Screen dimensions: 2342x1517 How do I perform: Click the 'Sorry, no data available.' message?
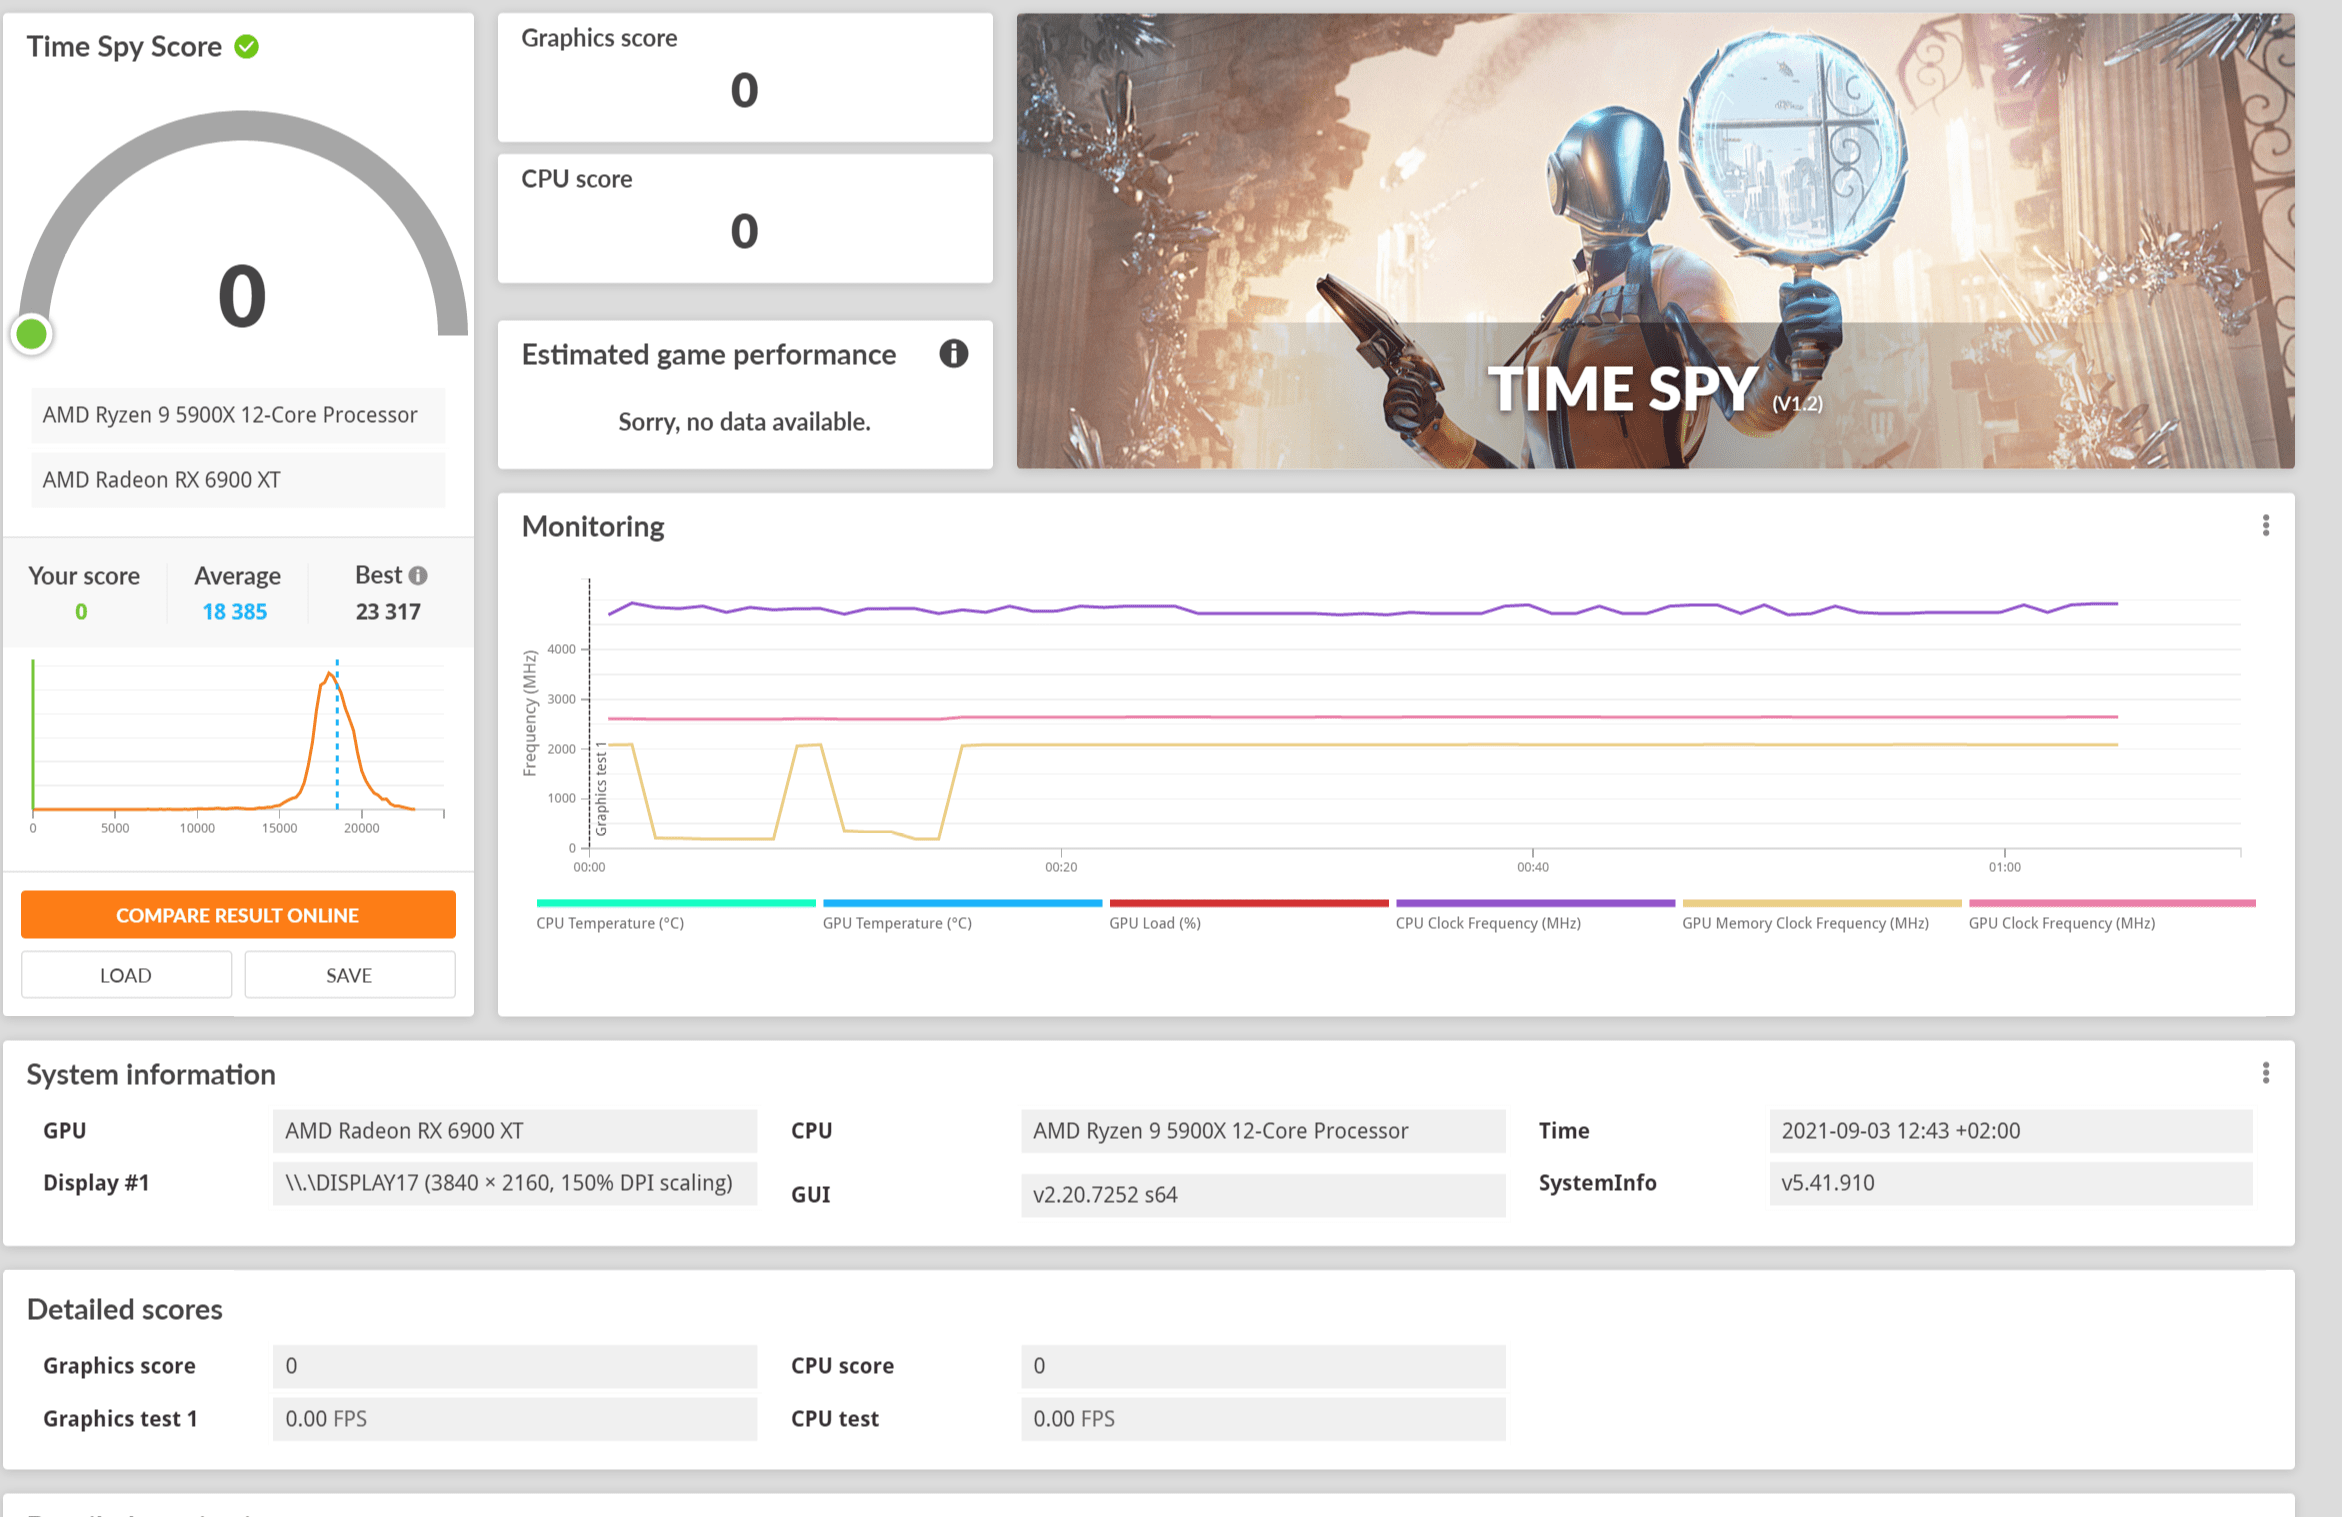pyautogui.click(x=744, y=422)
